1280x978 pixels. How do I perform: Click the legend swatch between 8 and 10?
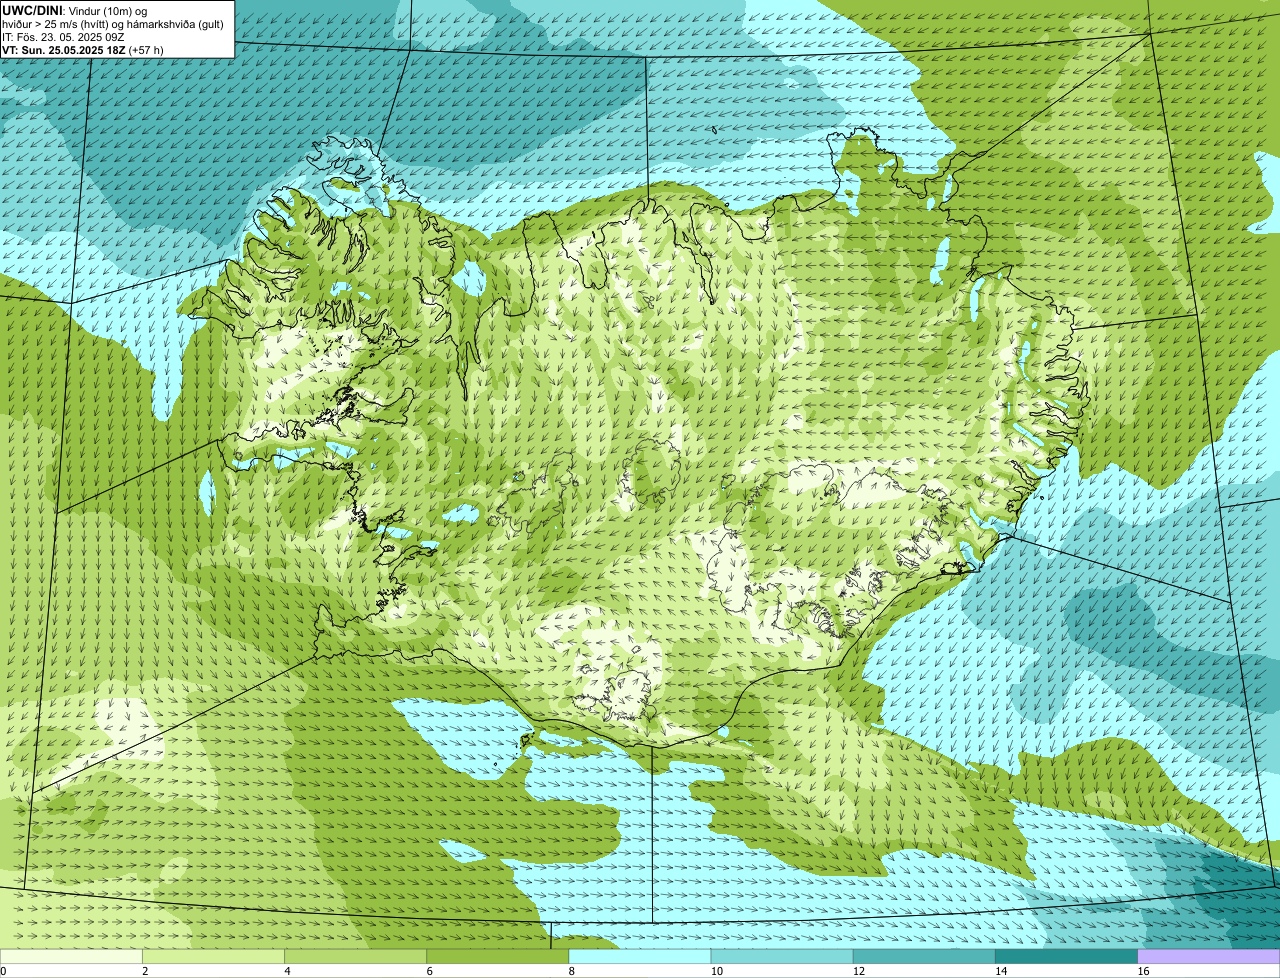[x=640, y=957]
